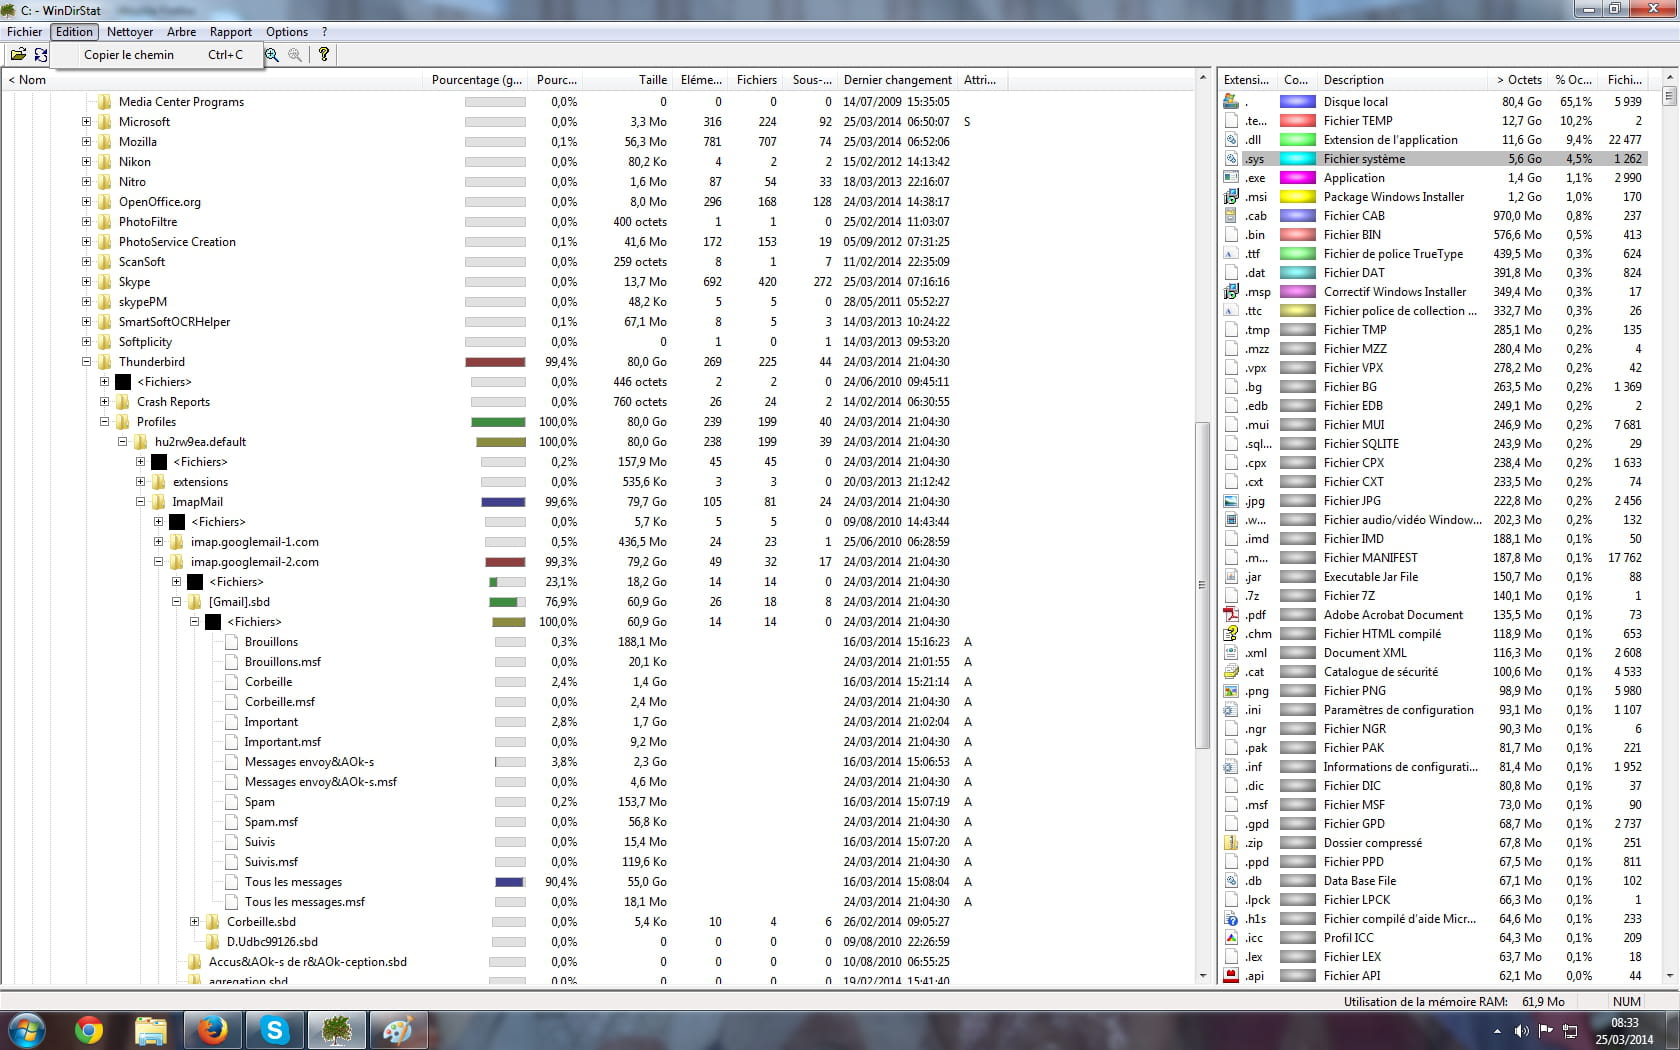The image size is (1680, 1050).
Task: Click the WinDirStat tree icon in taskbar
Action: pyautogui.click(x=336, y=1030)
